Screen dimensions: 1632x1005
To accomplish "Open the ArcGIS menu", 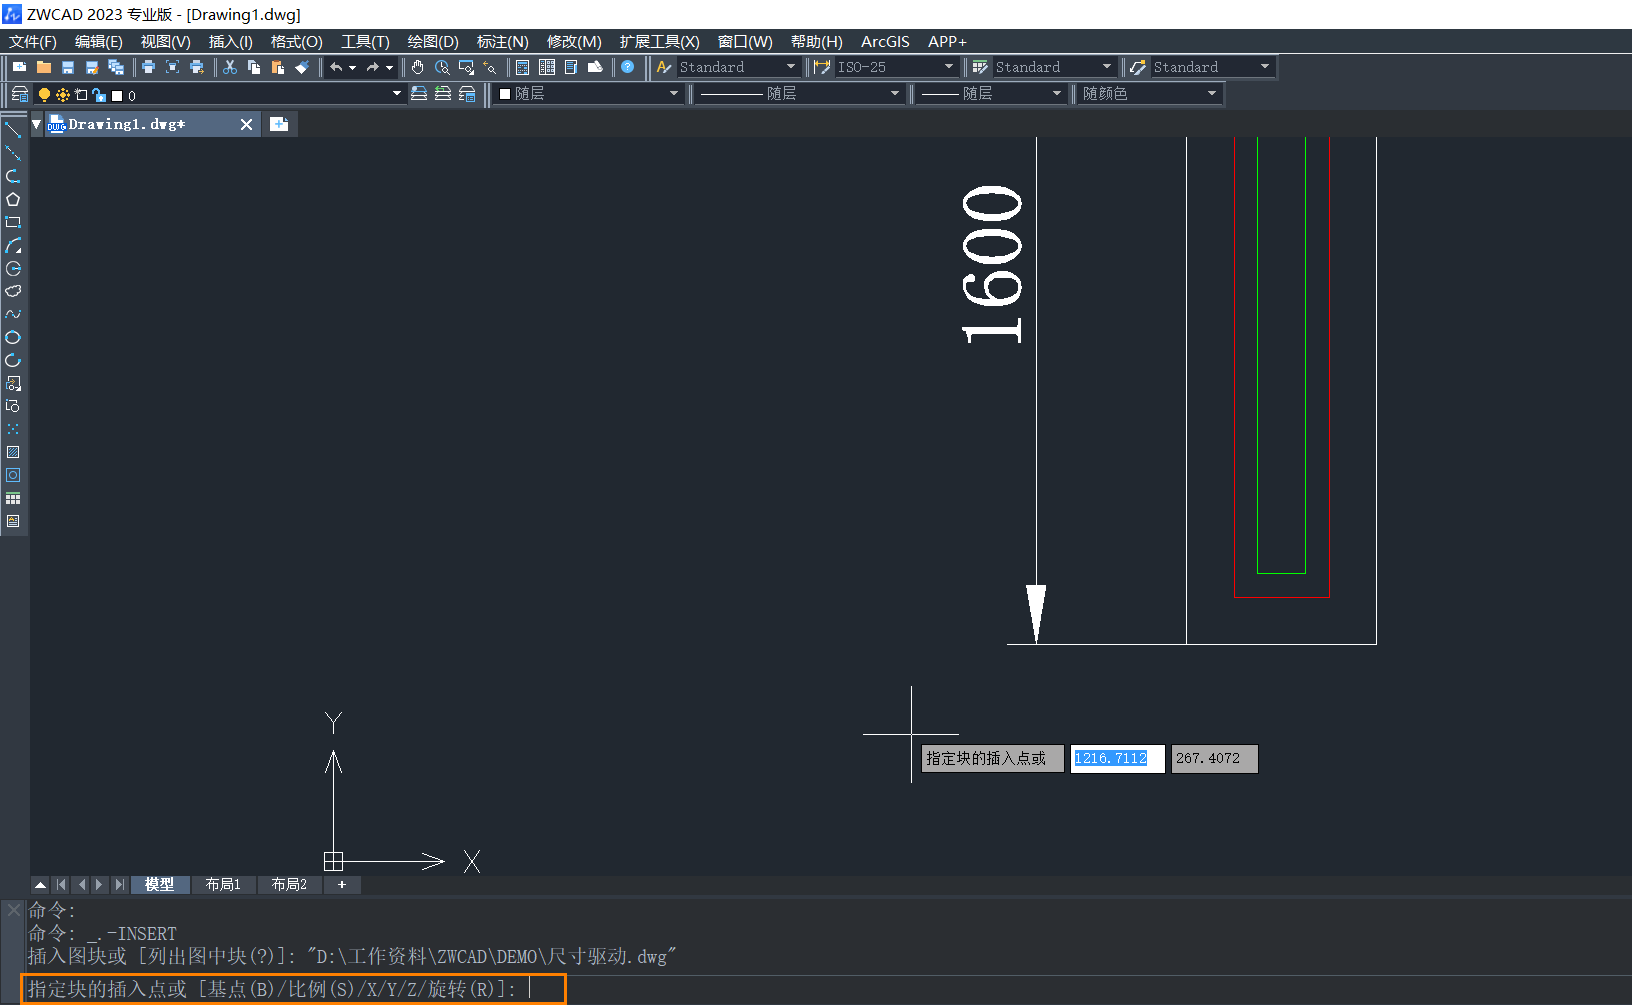I will 885,41.
